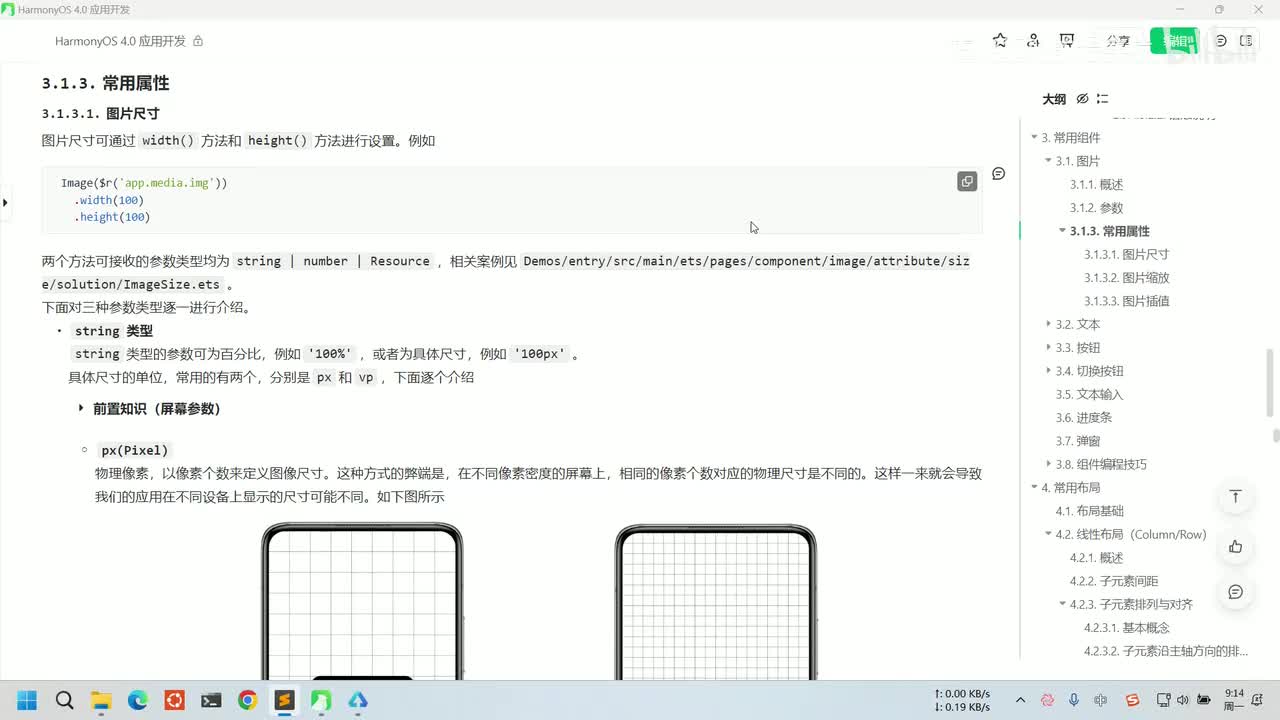Click the right phone grid illustration

click(x=715, y=601)
